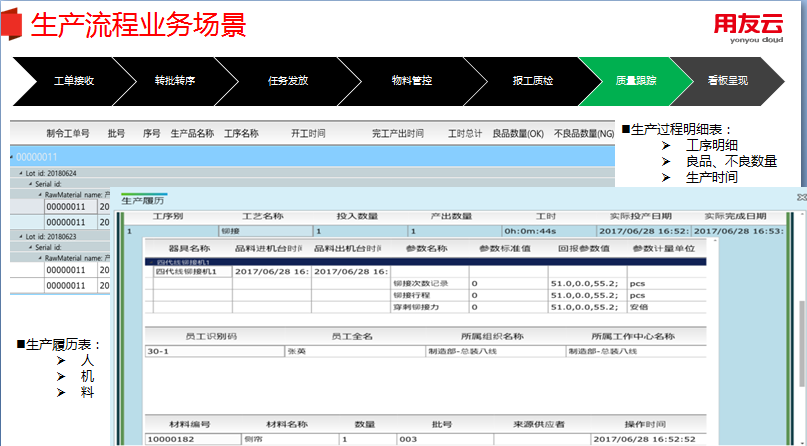
Task: Collapse the 00000011 work order group row
Action: click(x=10, y=157)
